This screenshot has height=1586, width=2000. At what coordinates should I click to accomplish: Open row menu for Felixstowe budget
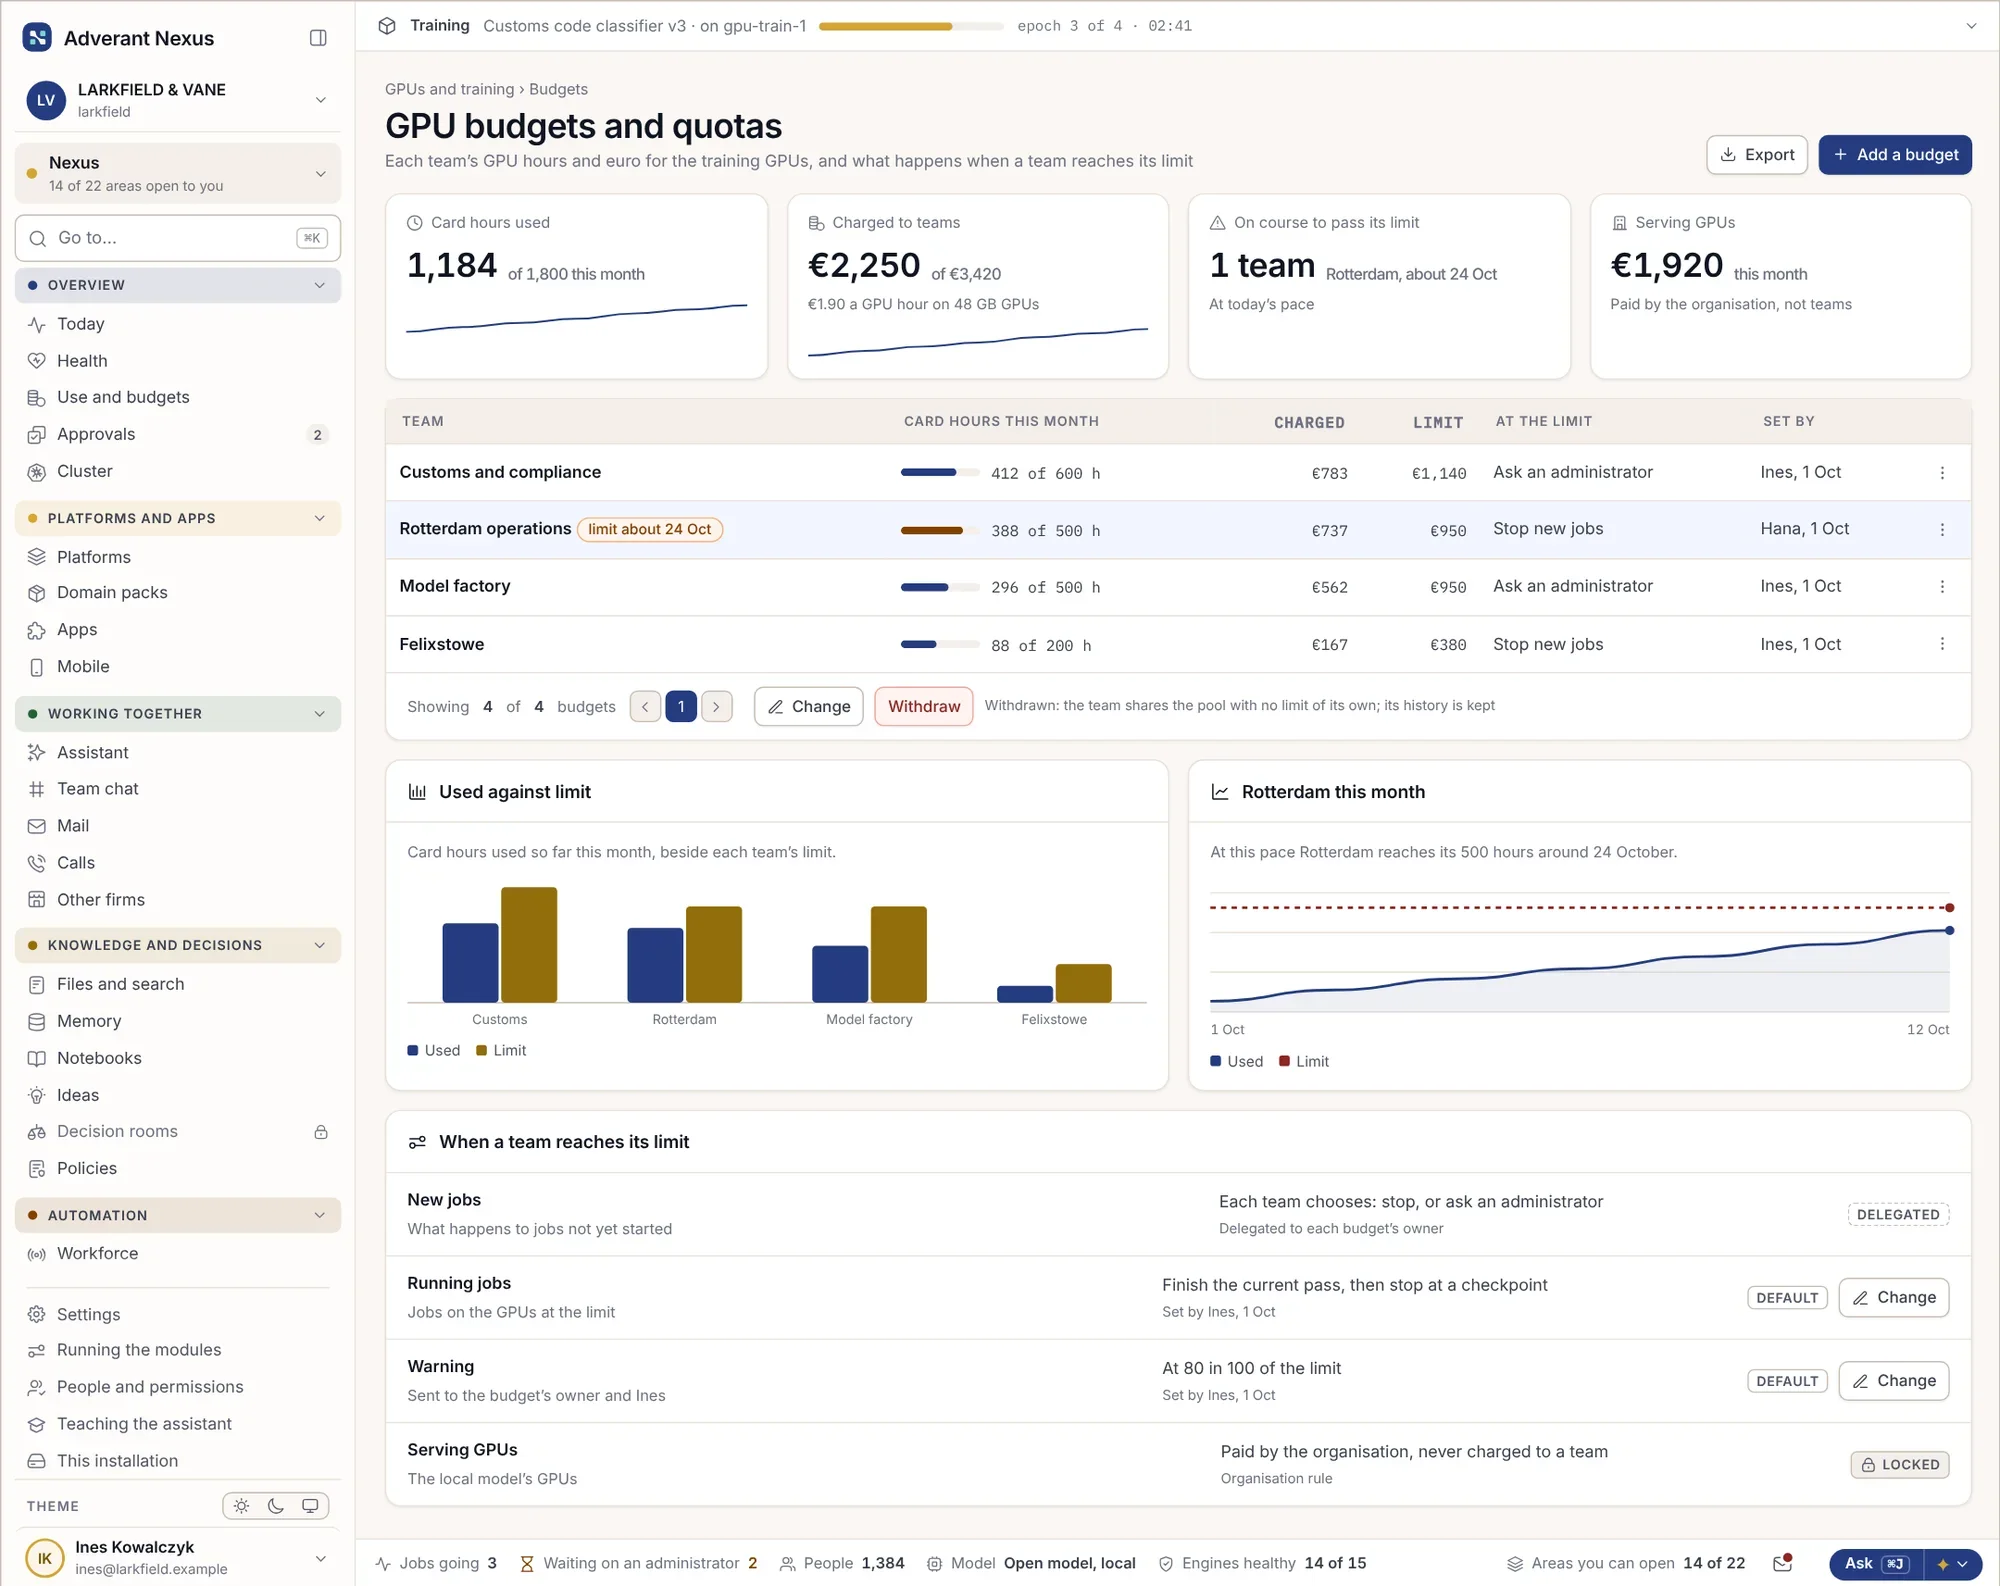point(1942,644)
